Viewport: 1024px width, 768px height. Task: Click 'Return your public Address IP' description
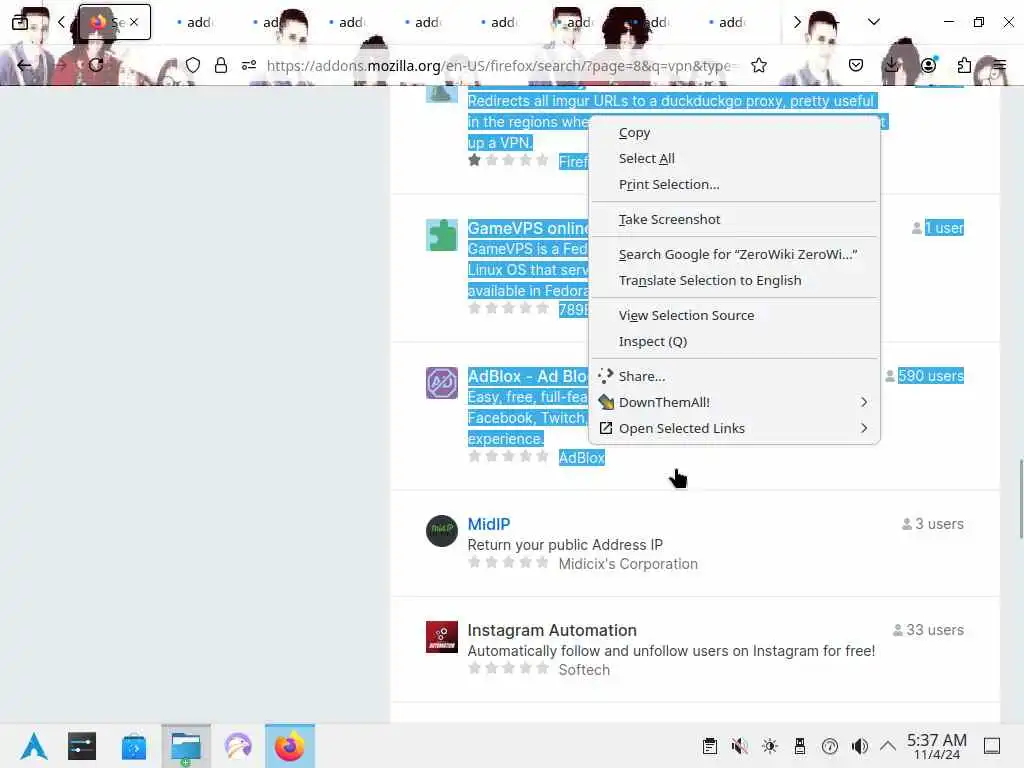565,545
